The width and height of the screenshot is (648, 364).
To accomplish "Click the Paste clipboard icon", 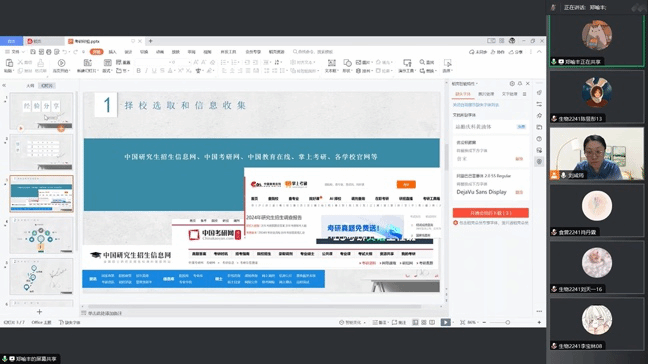I will tap(9, 63).
